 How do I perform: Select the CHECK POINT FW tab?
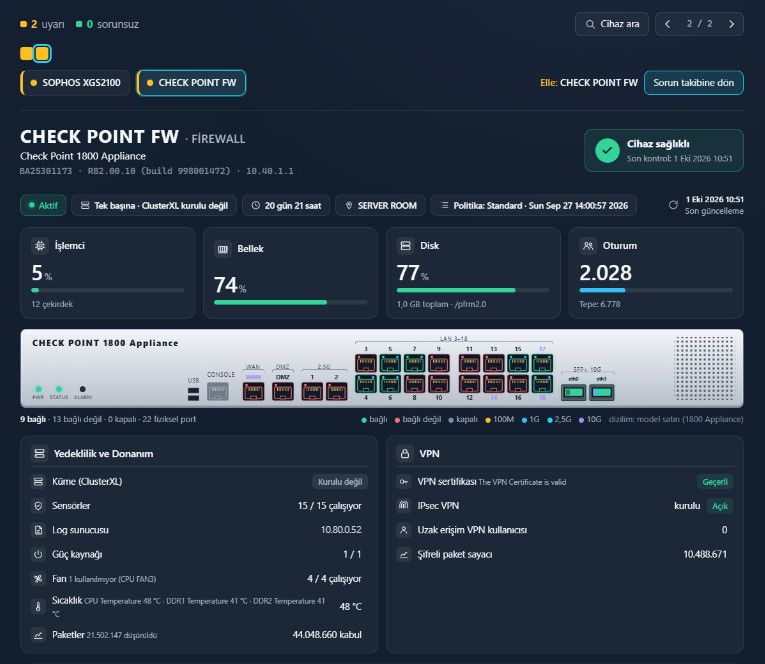point(192,82)
